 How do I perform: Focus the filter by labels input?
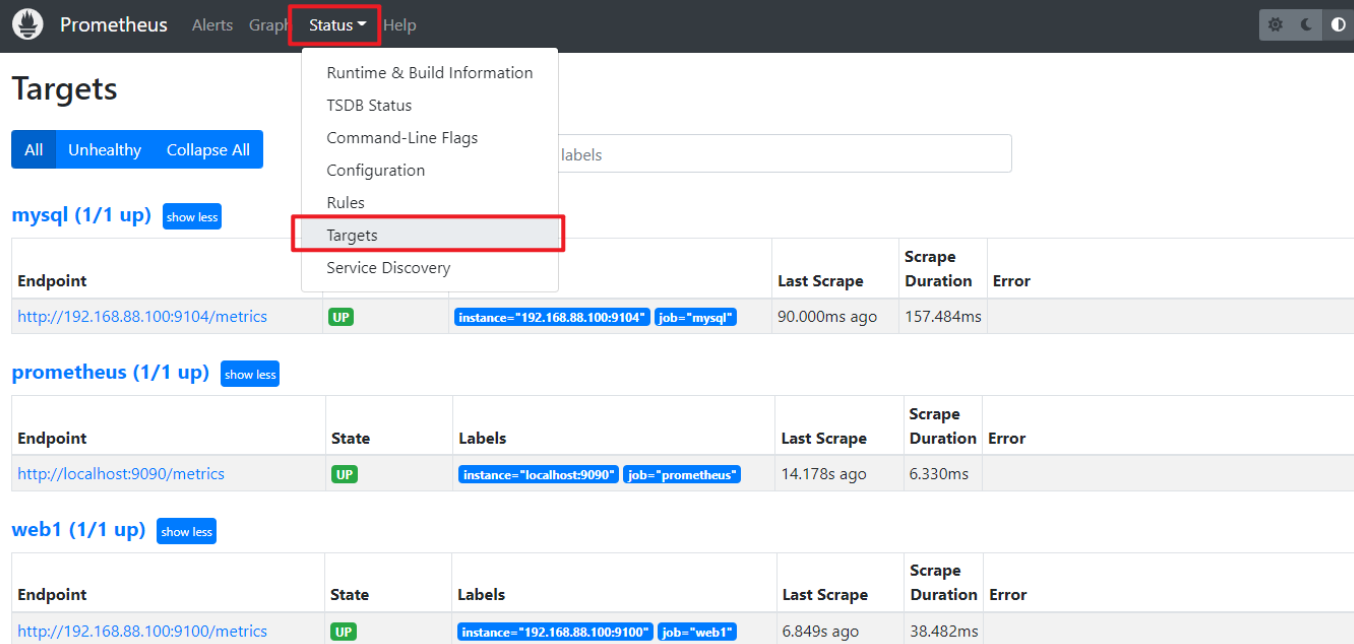[783, 154]
